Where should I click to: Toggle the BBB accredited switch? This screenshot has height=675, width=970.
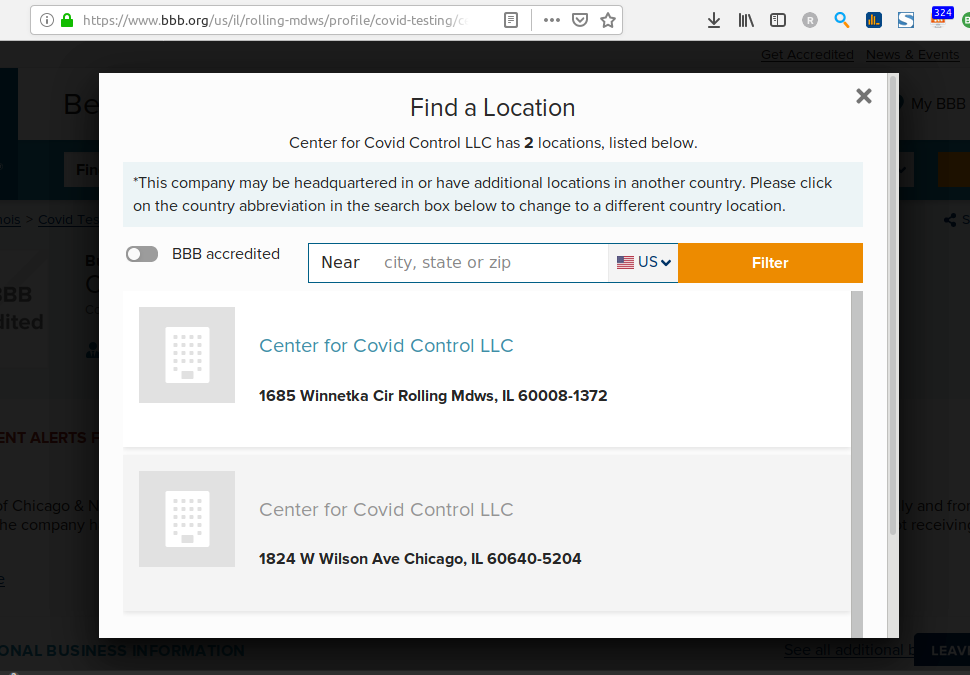coord(142,254)
